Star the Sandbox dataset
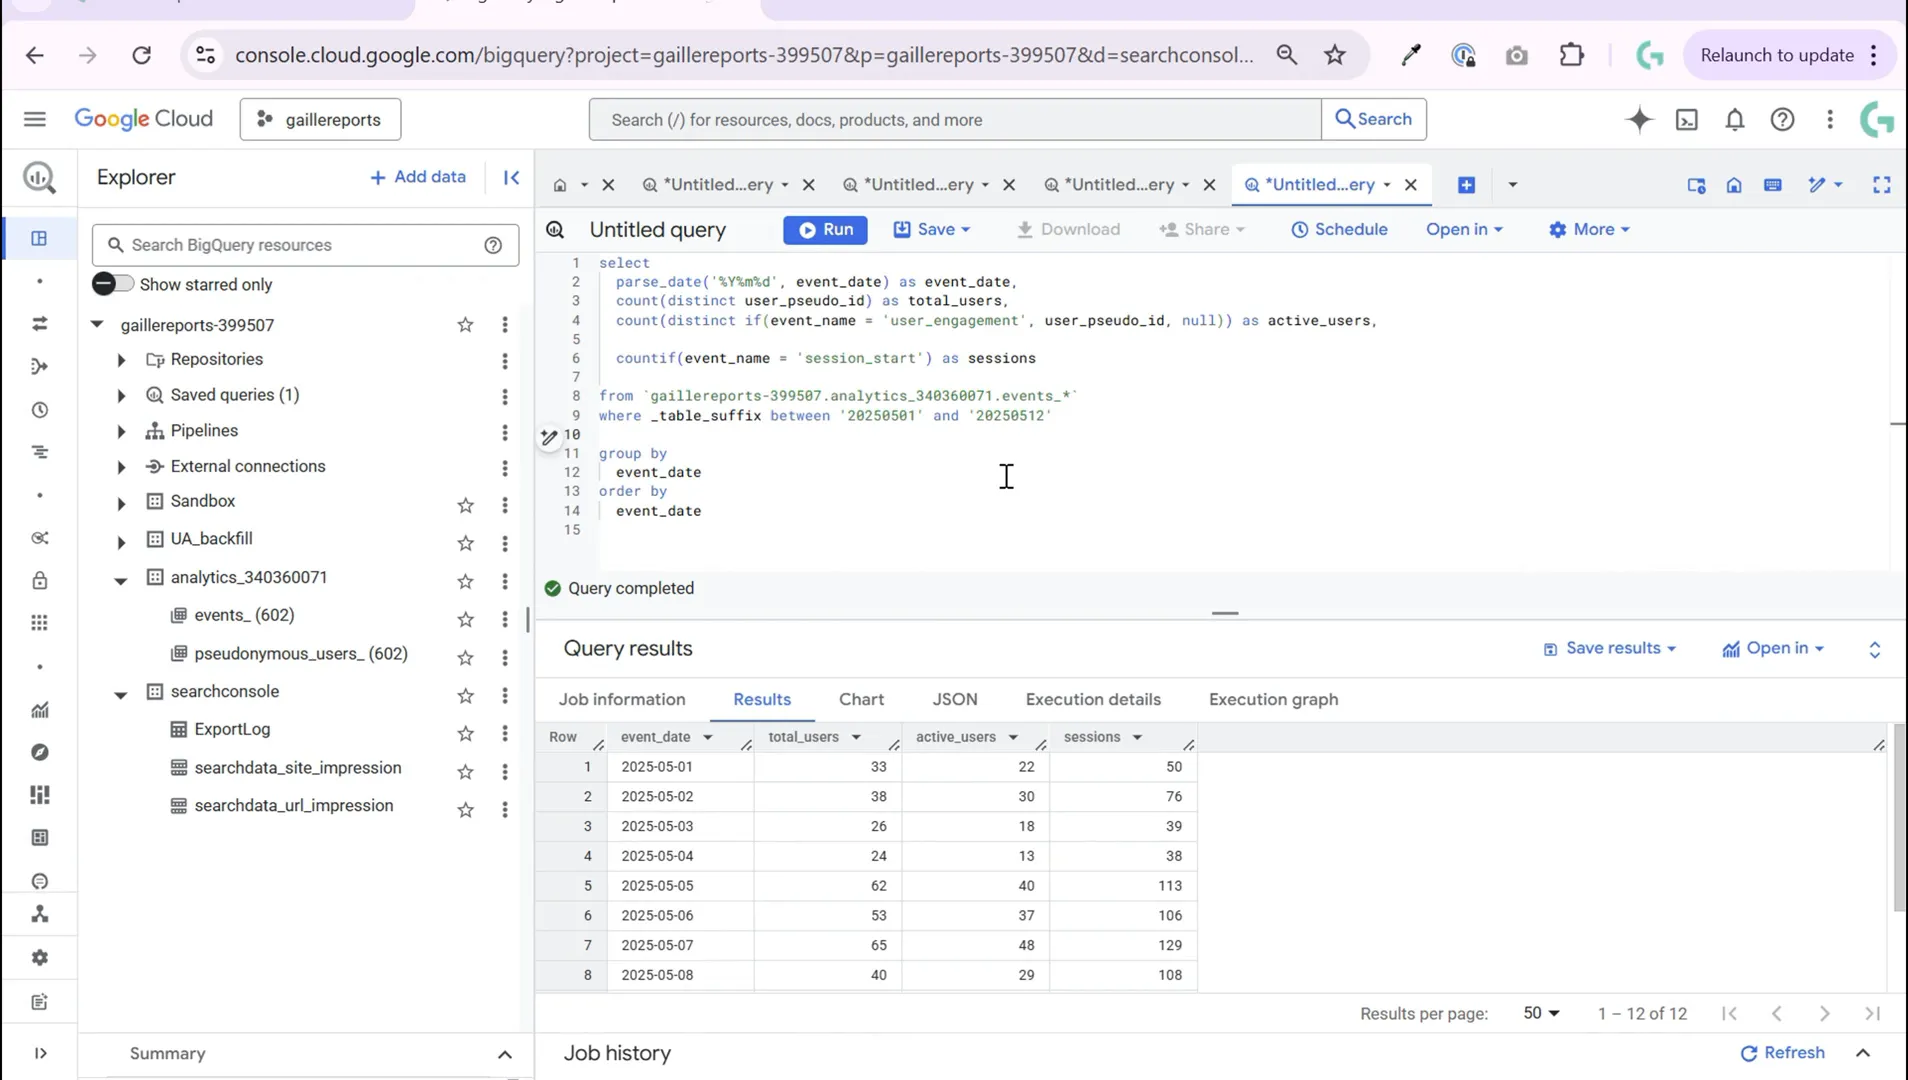 point(465,505)
